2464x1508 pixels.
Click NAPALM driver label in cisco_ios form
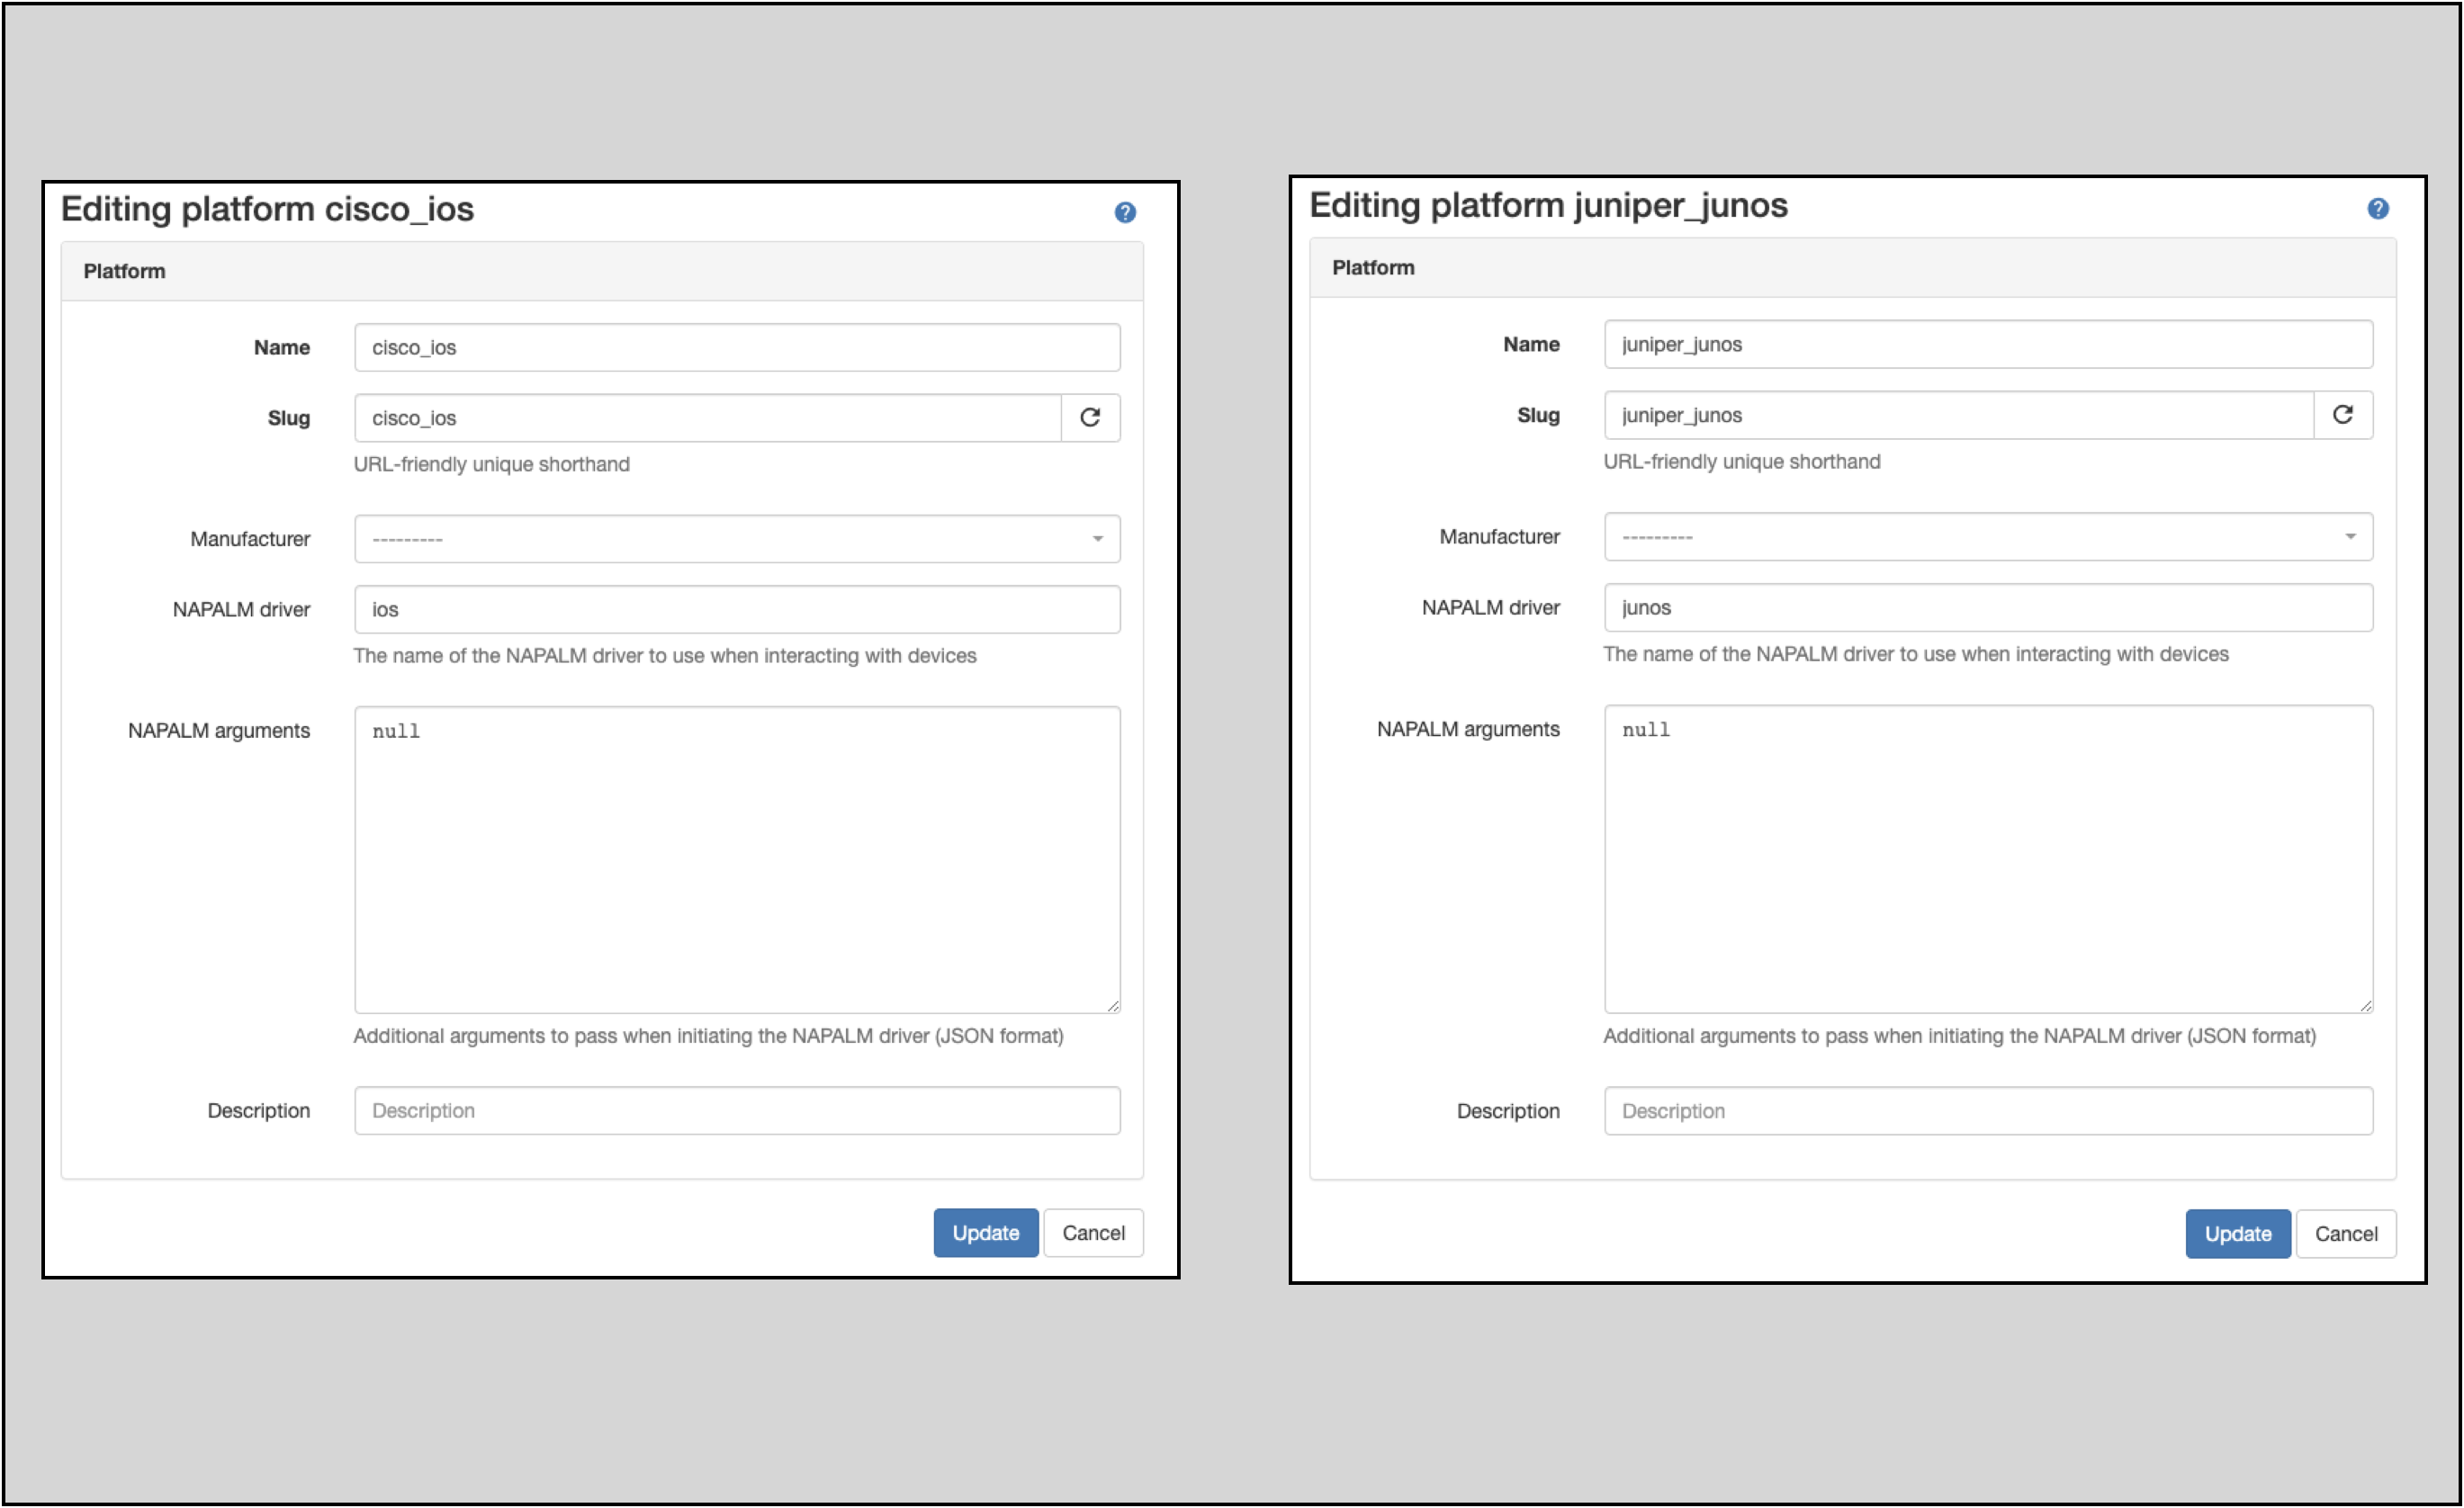241,609
